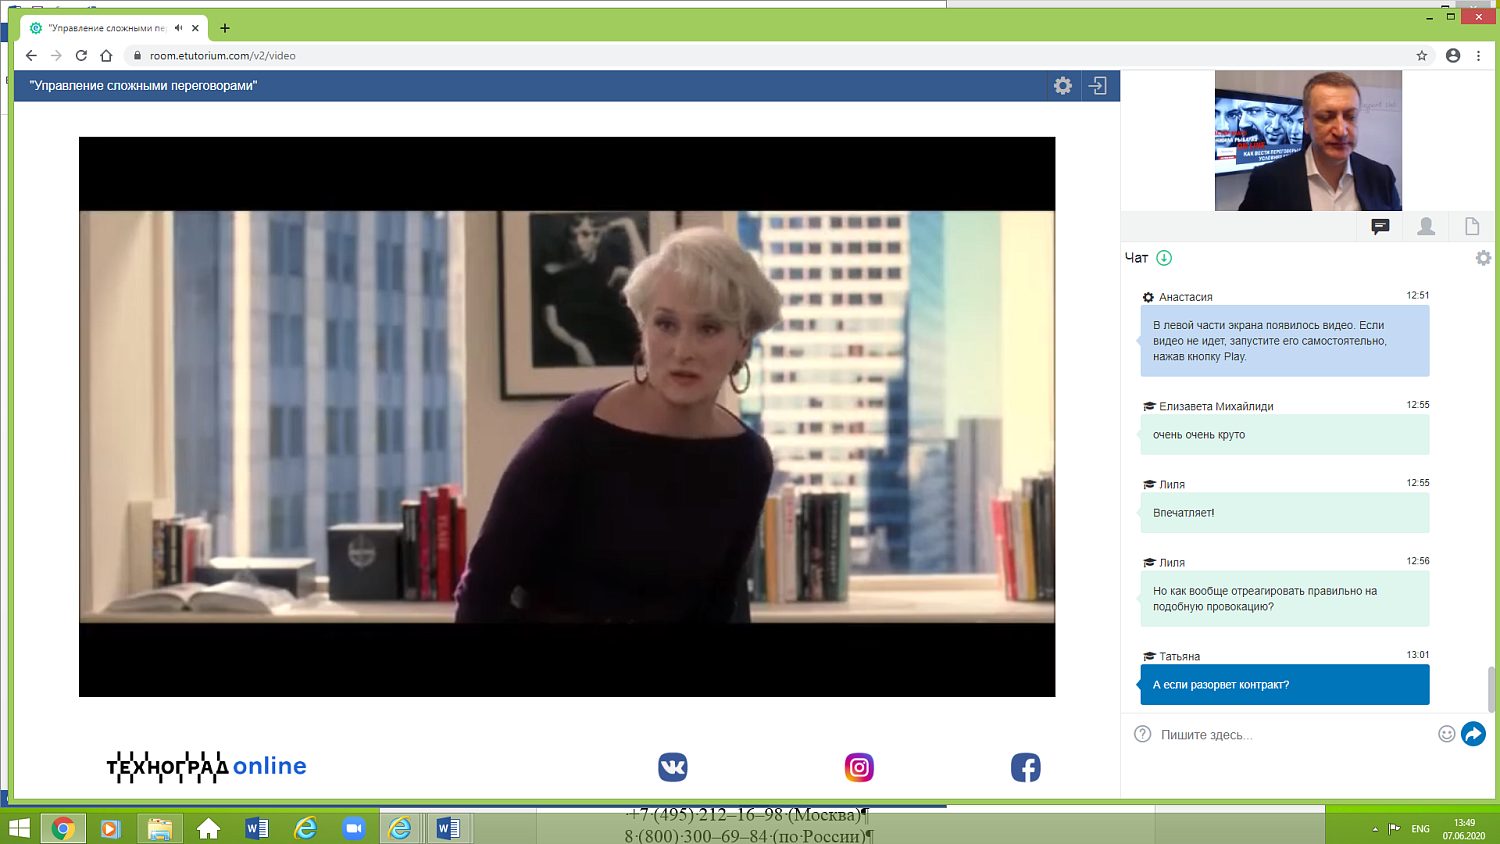Go forward in browser history
The width and height of the screenshot is (1500, 844).
click(x=56, y=56)
